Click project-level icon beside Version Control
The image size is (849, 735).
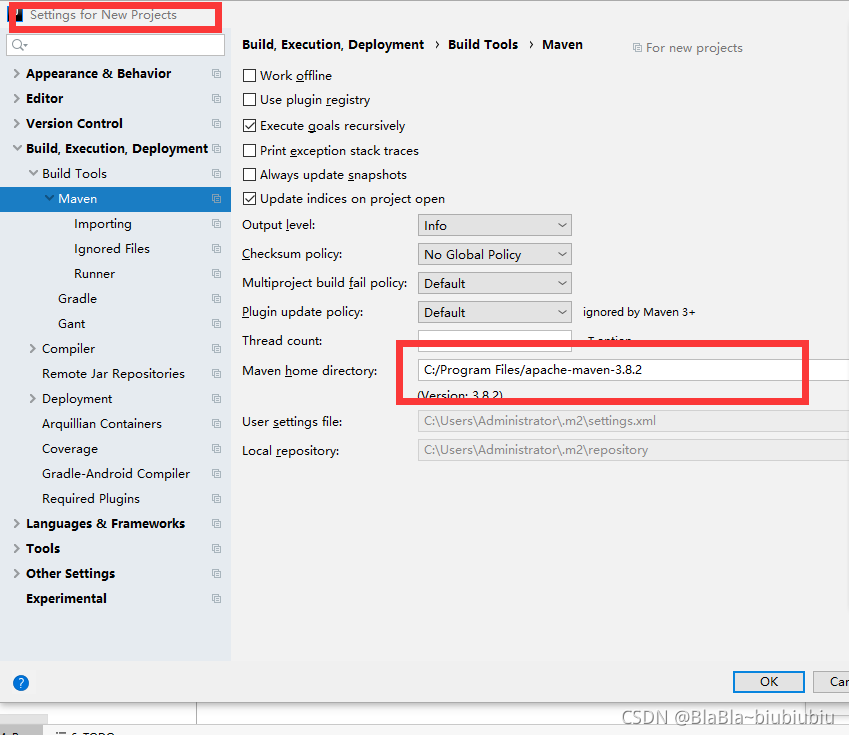[217, 123]
